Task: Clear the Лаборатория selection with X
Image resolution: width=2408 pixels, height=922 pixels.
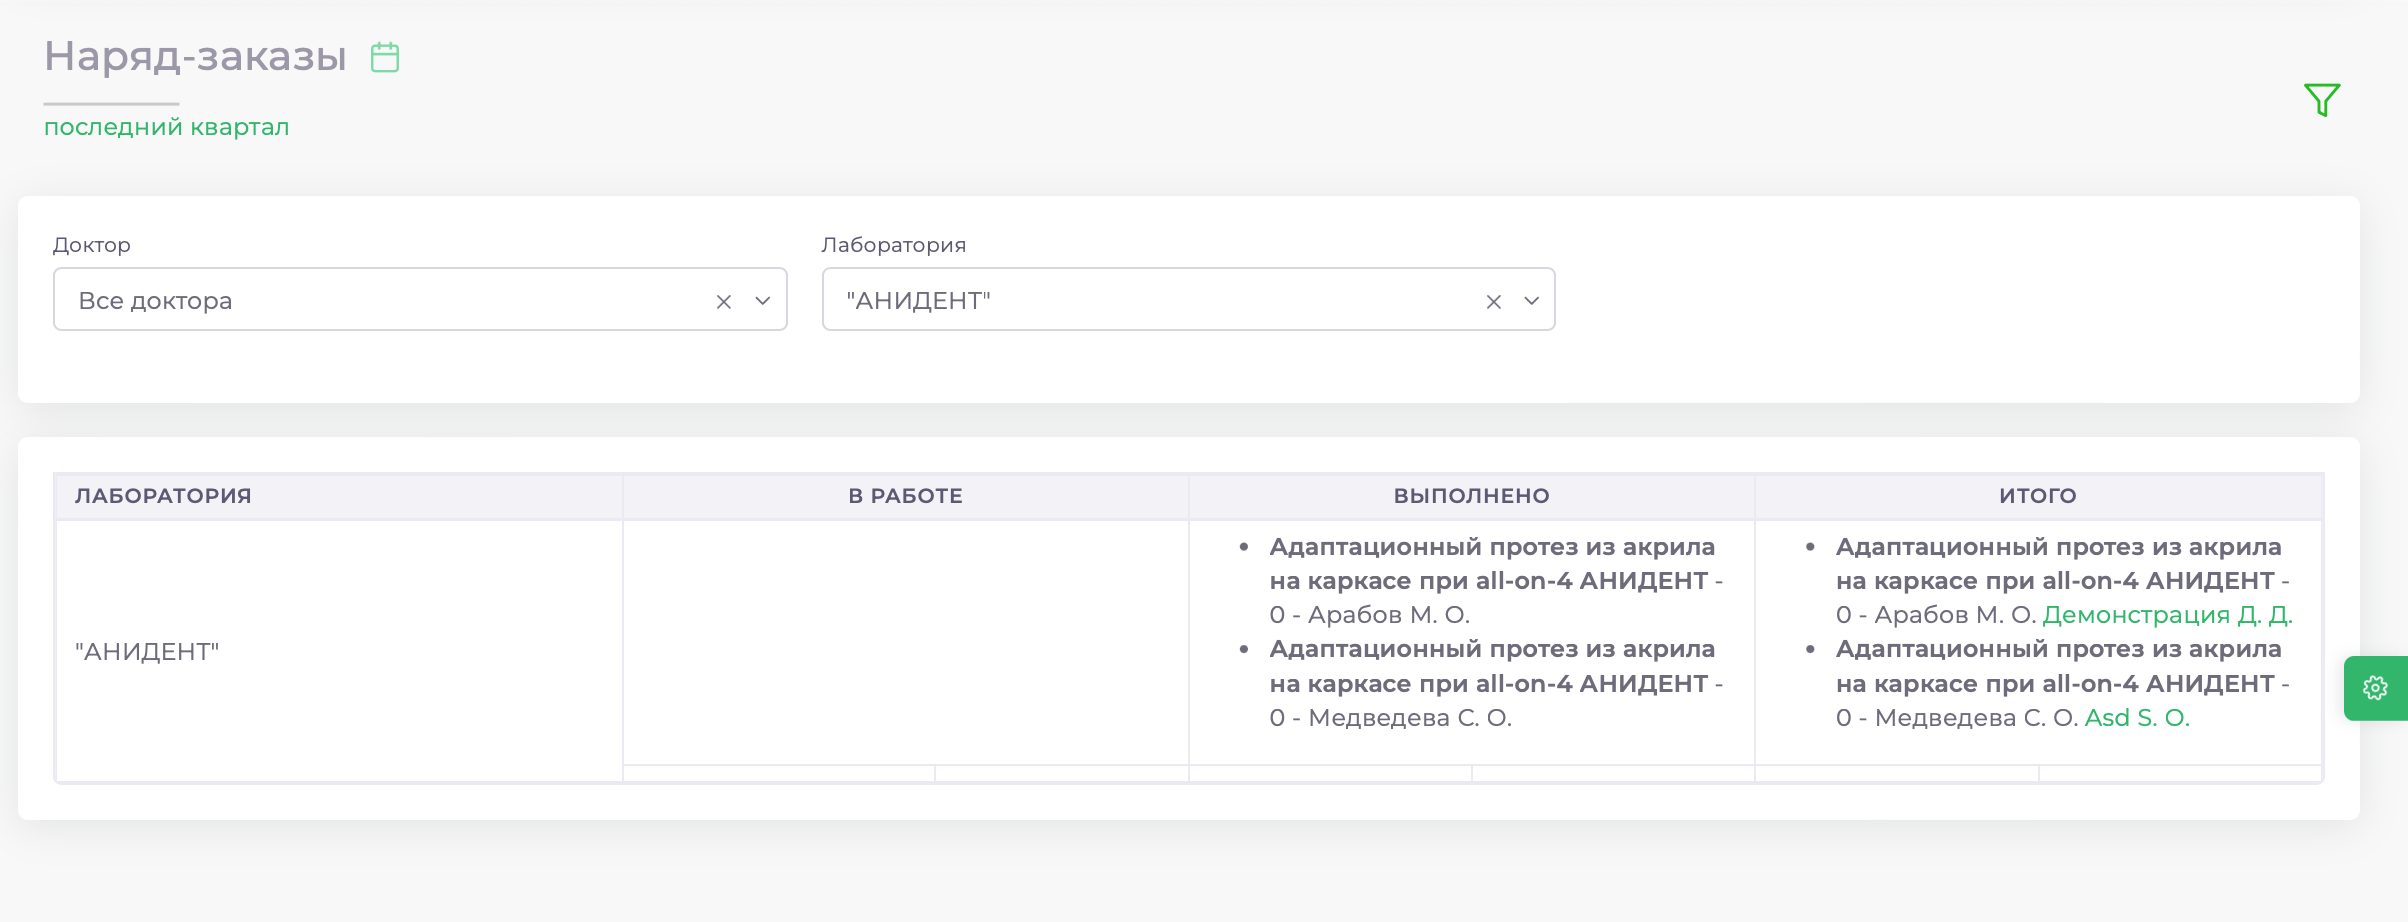Action: 1494,301
